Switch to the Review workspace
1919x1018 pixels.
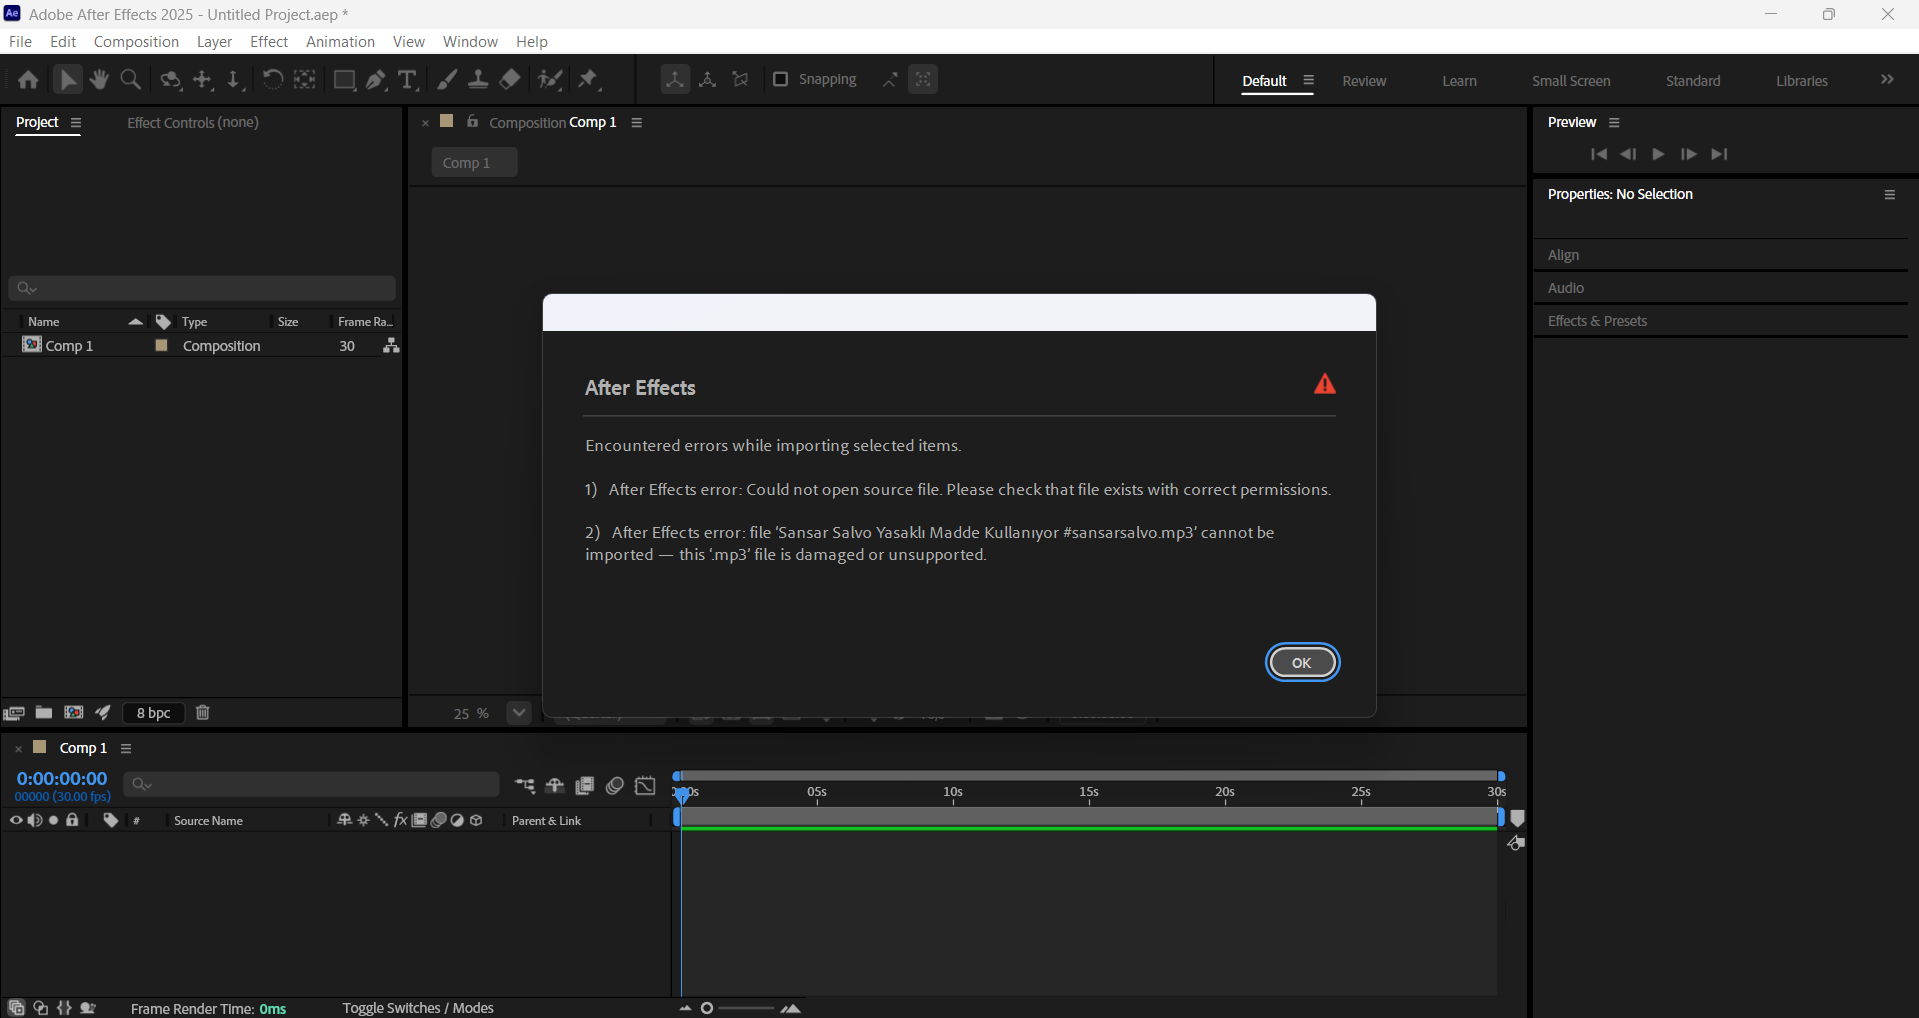pyautogui.click(x=1364, y=81)
